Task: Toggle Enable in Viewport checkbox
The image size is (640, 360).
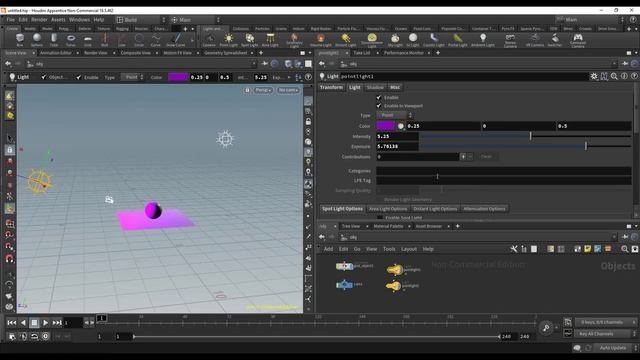Action: coord(379,106)
